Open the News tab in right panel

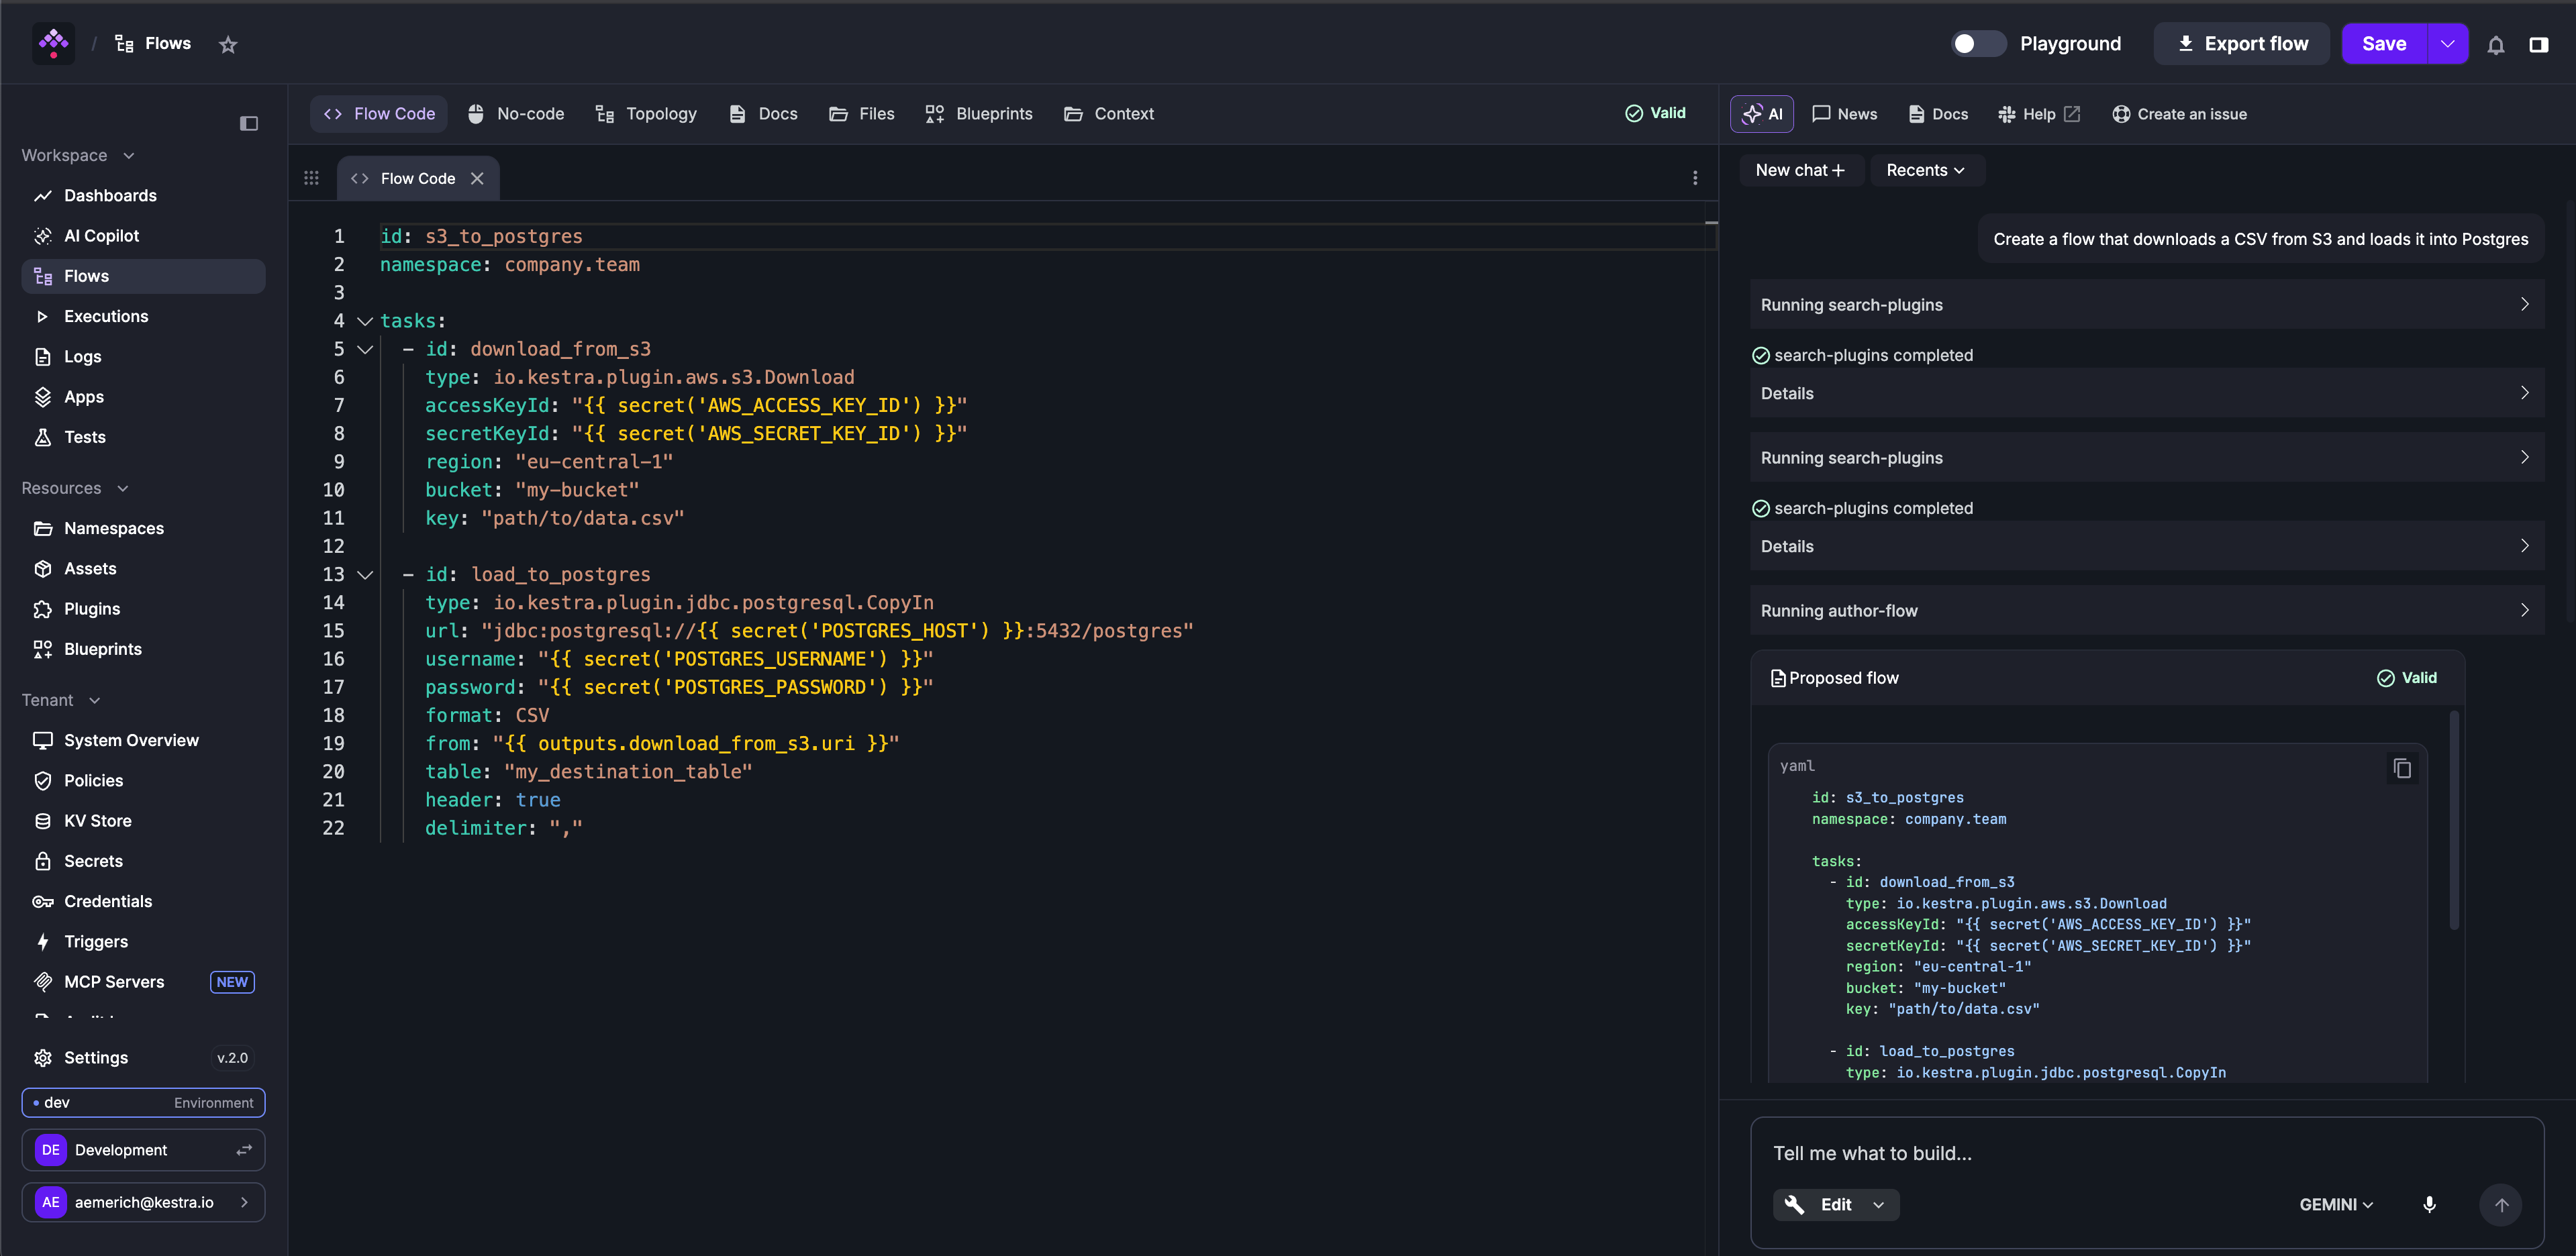[x=1845, y=114]
